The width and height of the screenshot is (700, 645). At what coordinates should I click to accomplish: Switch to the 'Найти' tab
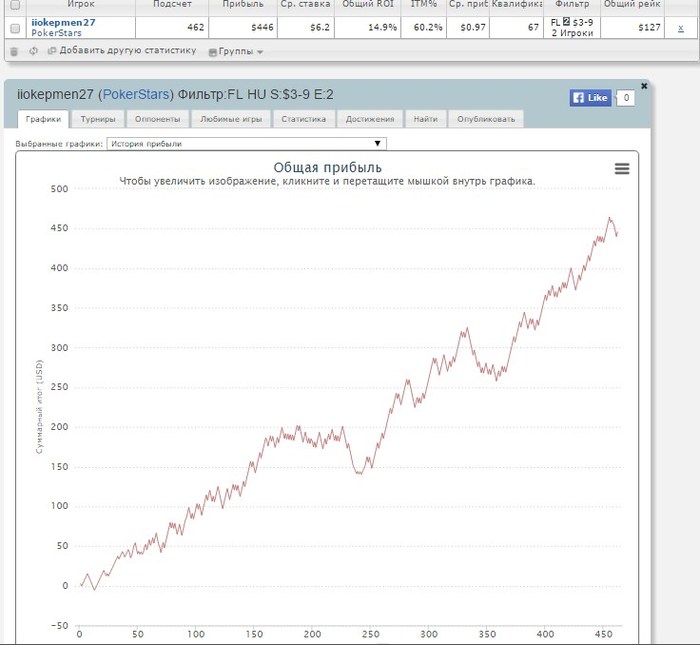coord(425,119)
